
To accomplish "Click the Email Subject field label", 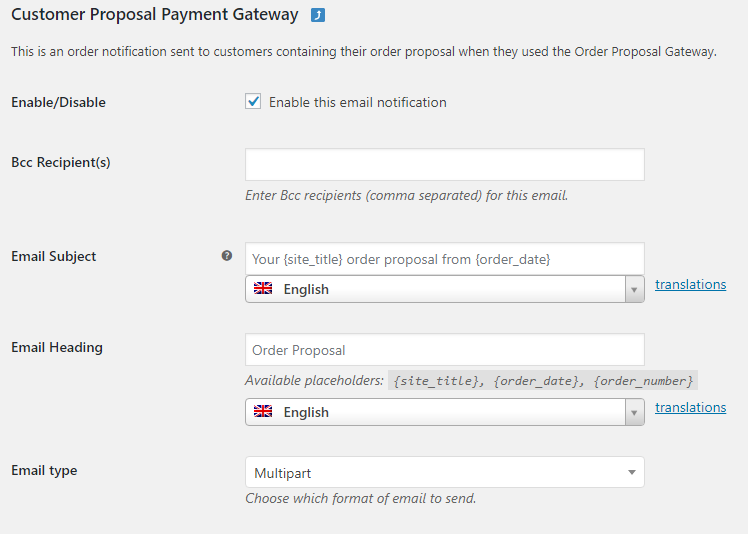I will tap(53, 256).
